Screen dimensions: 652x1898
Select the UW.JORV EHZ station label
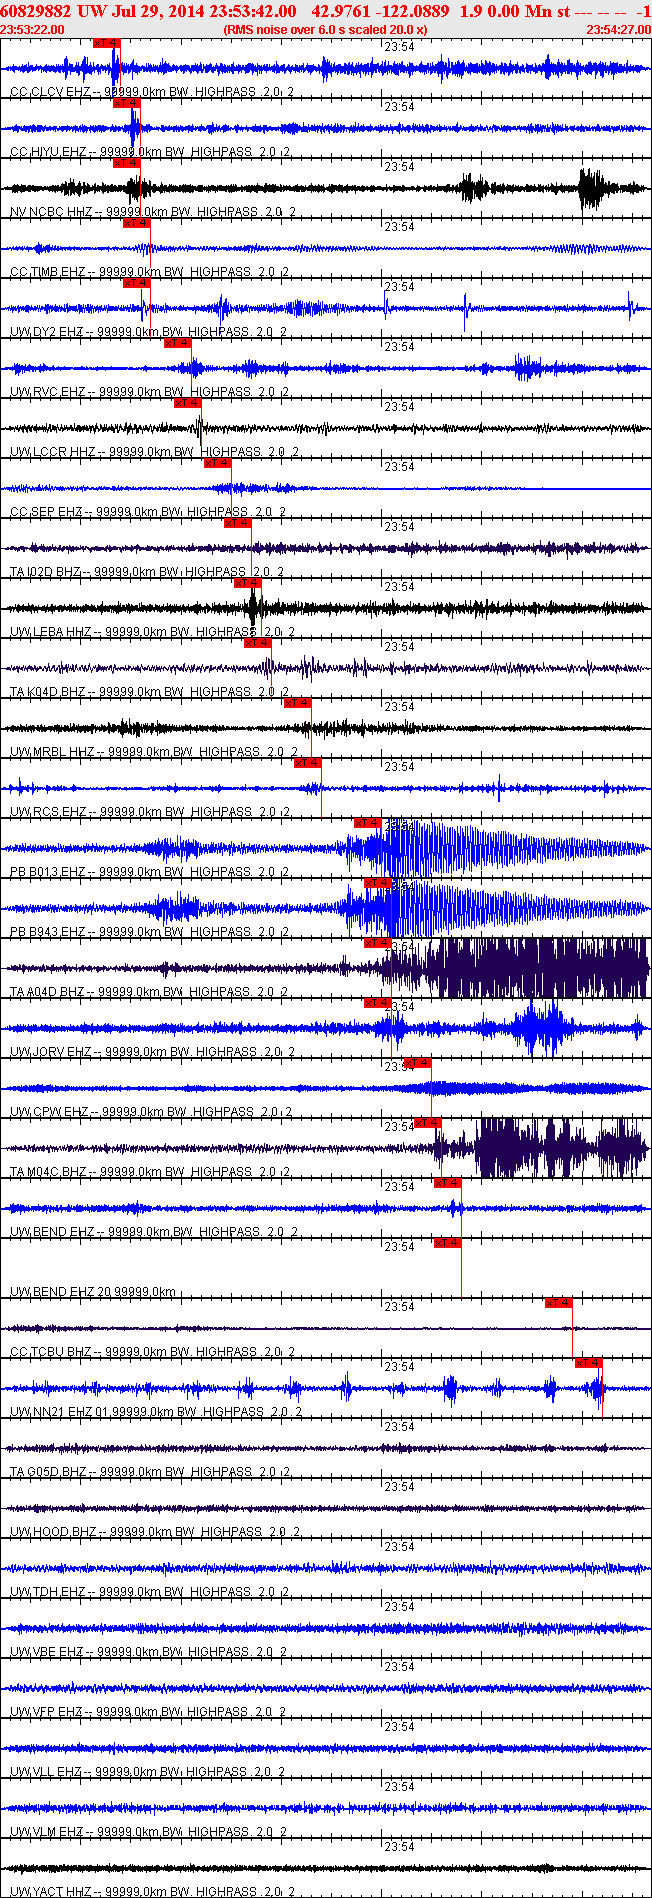[x=152, y=1052]
